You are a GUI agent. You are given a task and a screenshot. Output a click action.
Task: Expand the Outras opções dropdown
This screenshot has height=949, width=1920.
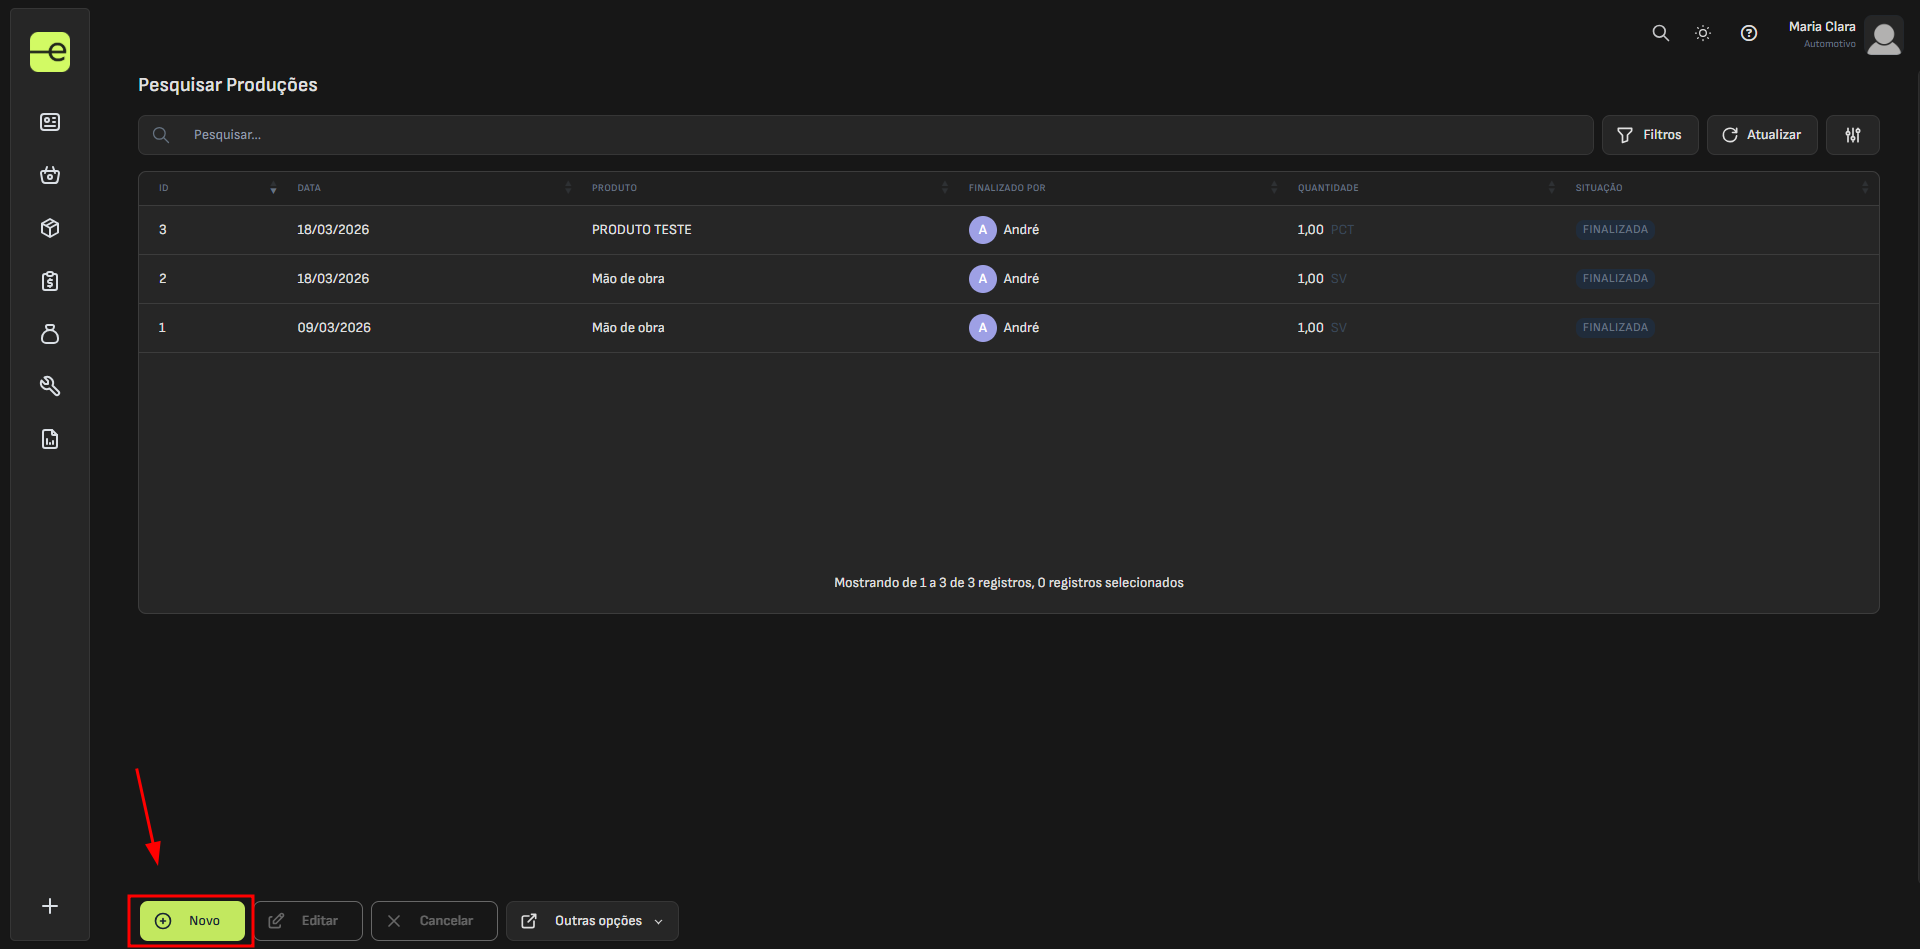pos(592,921)
